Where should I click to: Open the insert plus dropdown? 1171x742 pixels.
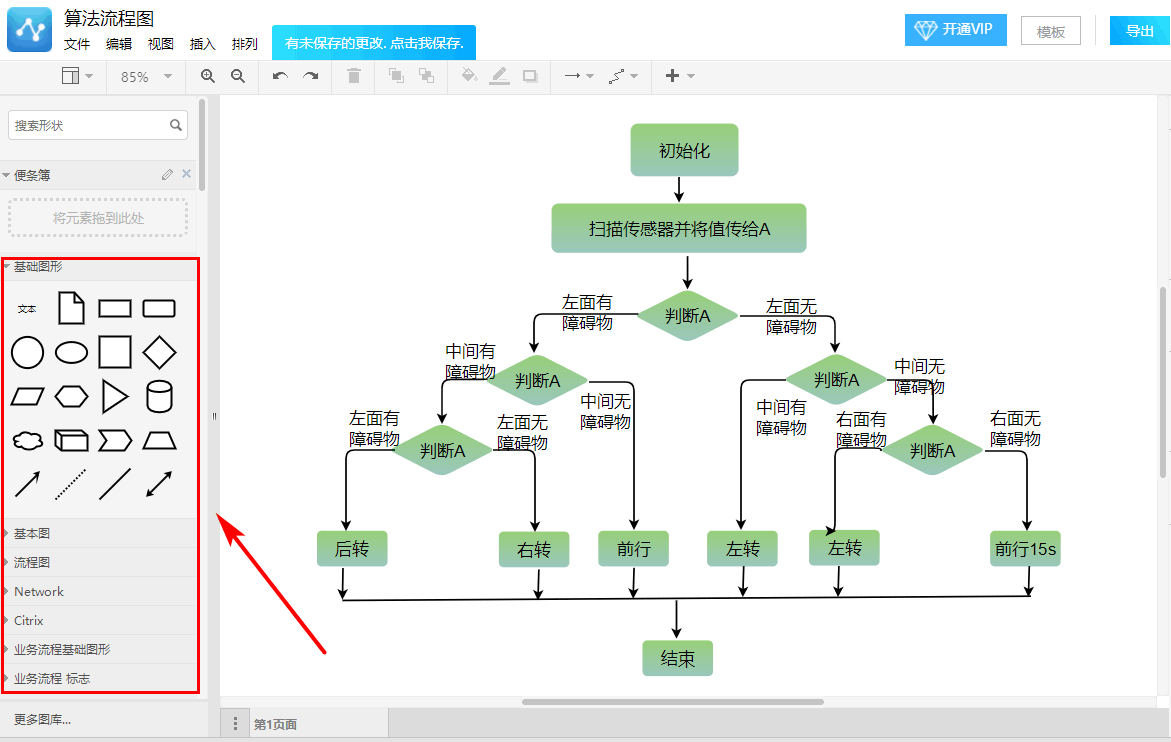pos(679,76)
